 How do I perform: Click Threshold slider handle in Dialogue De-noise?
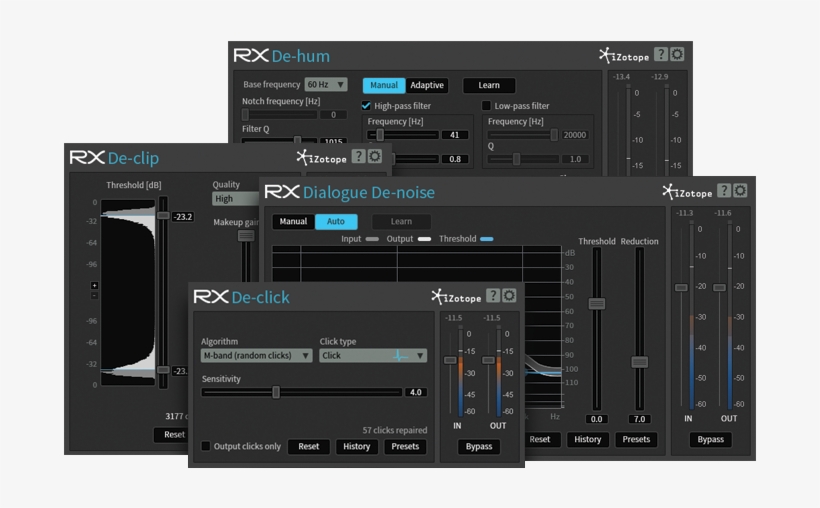pyautogui.click(x=597, y=303)
